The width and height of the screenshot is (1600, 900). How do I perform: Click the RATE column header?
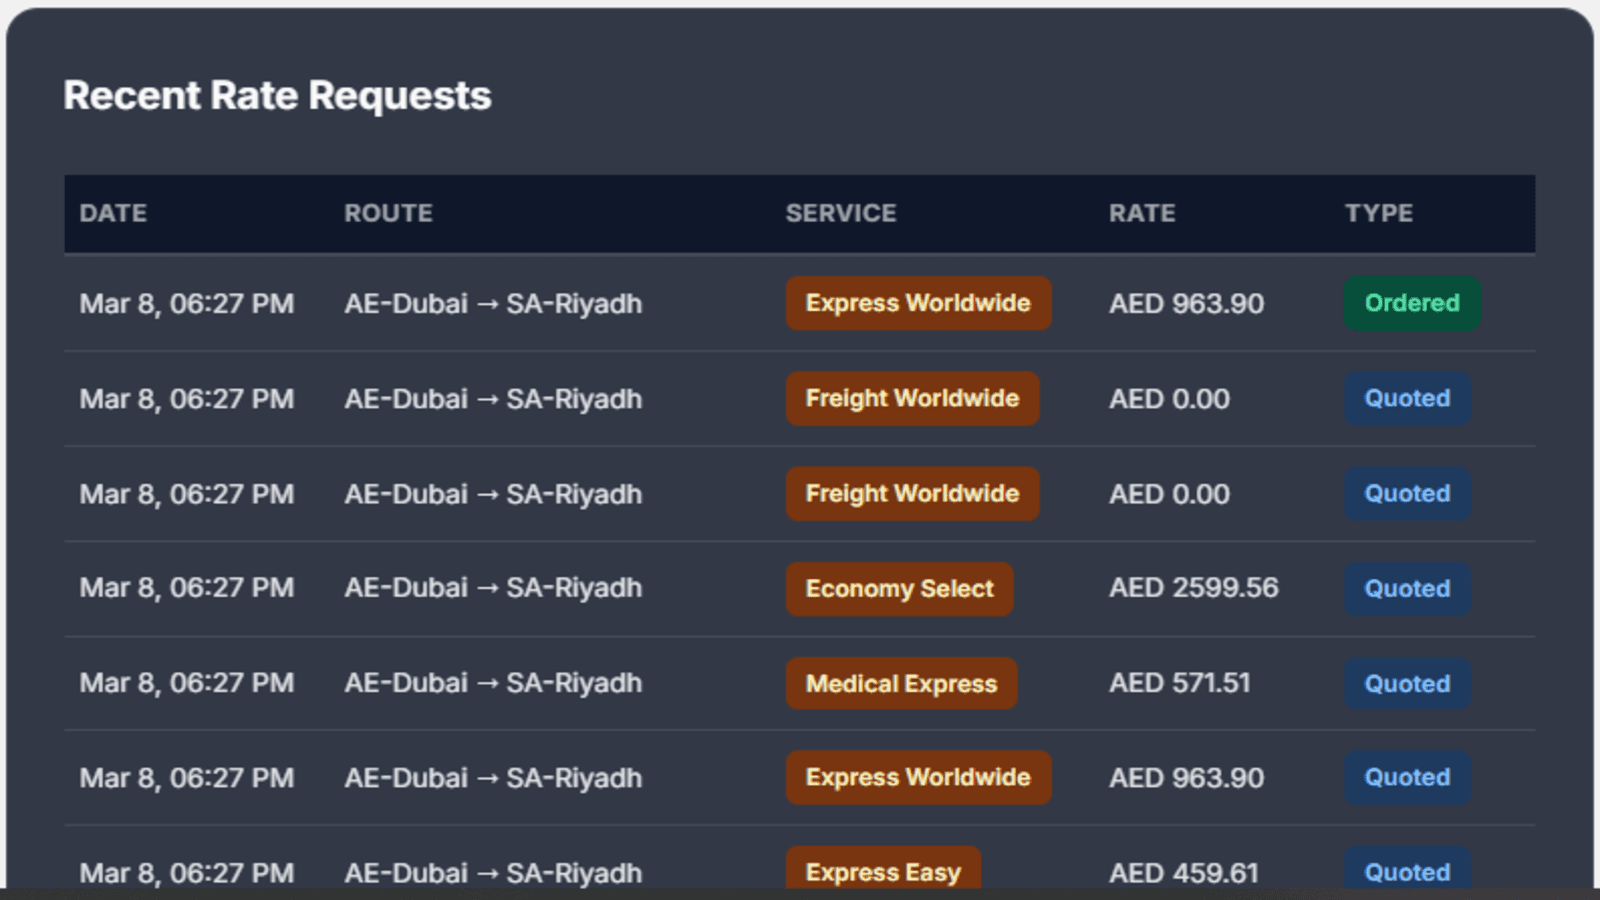click(x=1142, y=213)
